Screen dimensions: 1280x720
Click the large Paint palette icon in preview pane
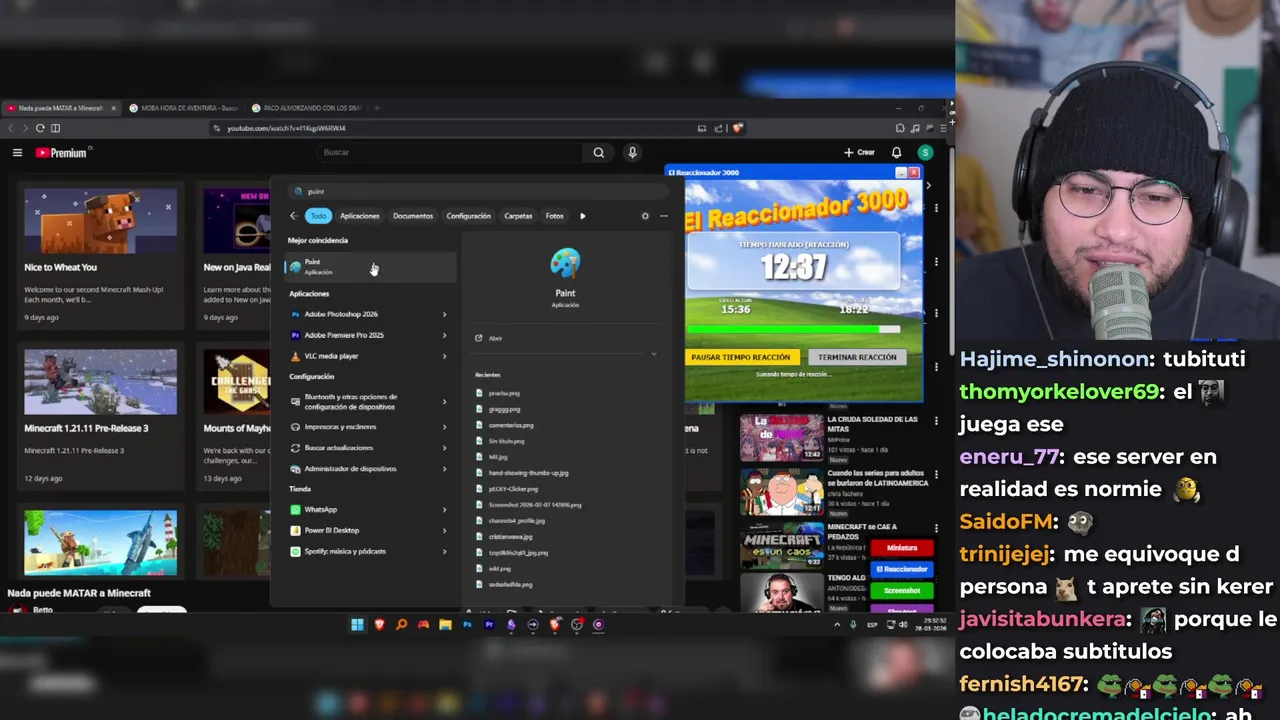565,264
